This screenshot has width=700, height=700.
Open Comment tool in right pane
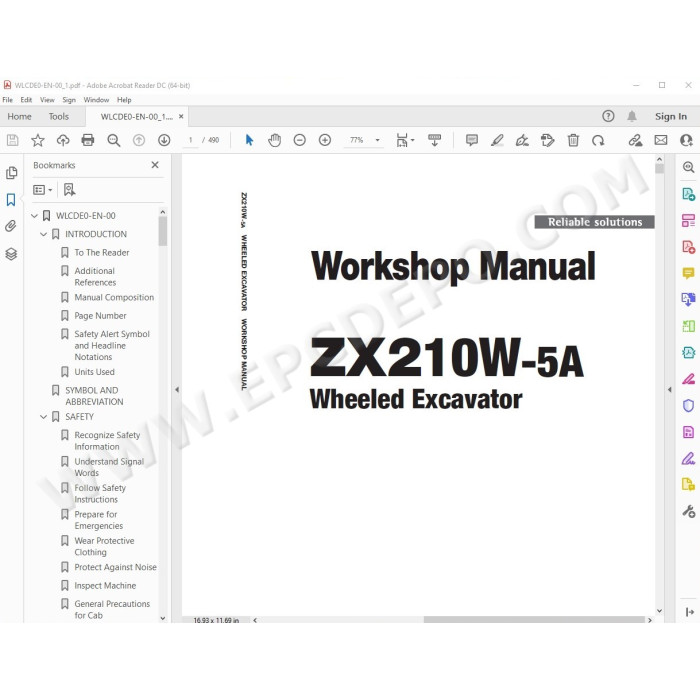click(x=688, y=273)
